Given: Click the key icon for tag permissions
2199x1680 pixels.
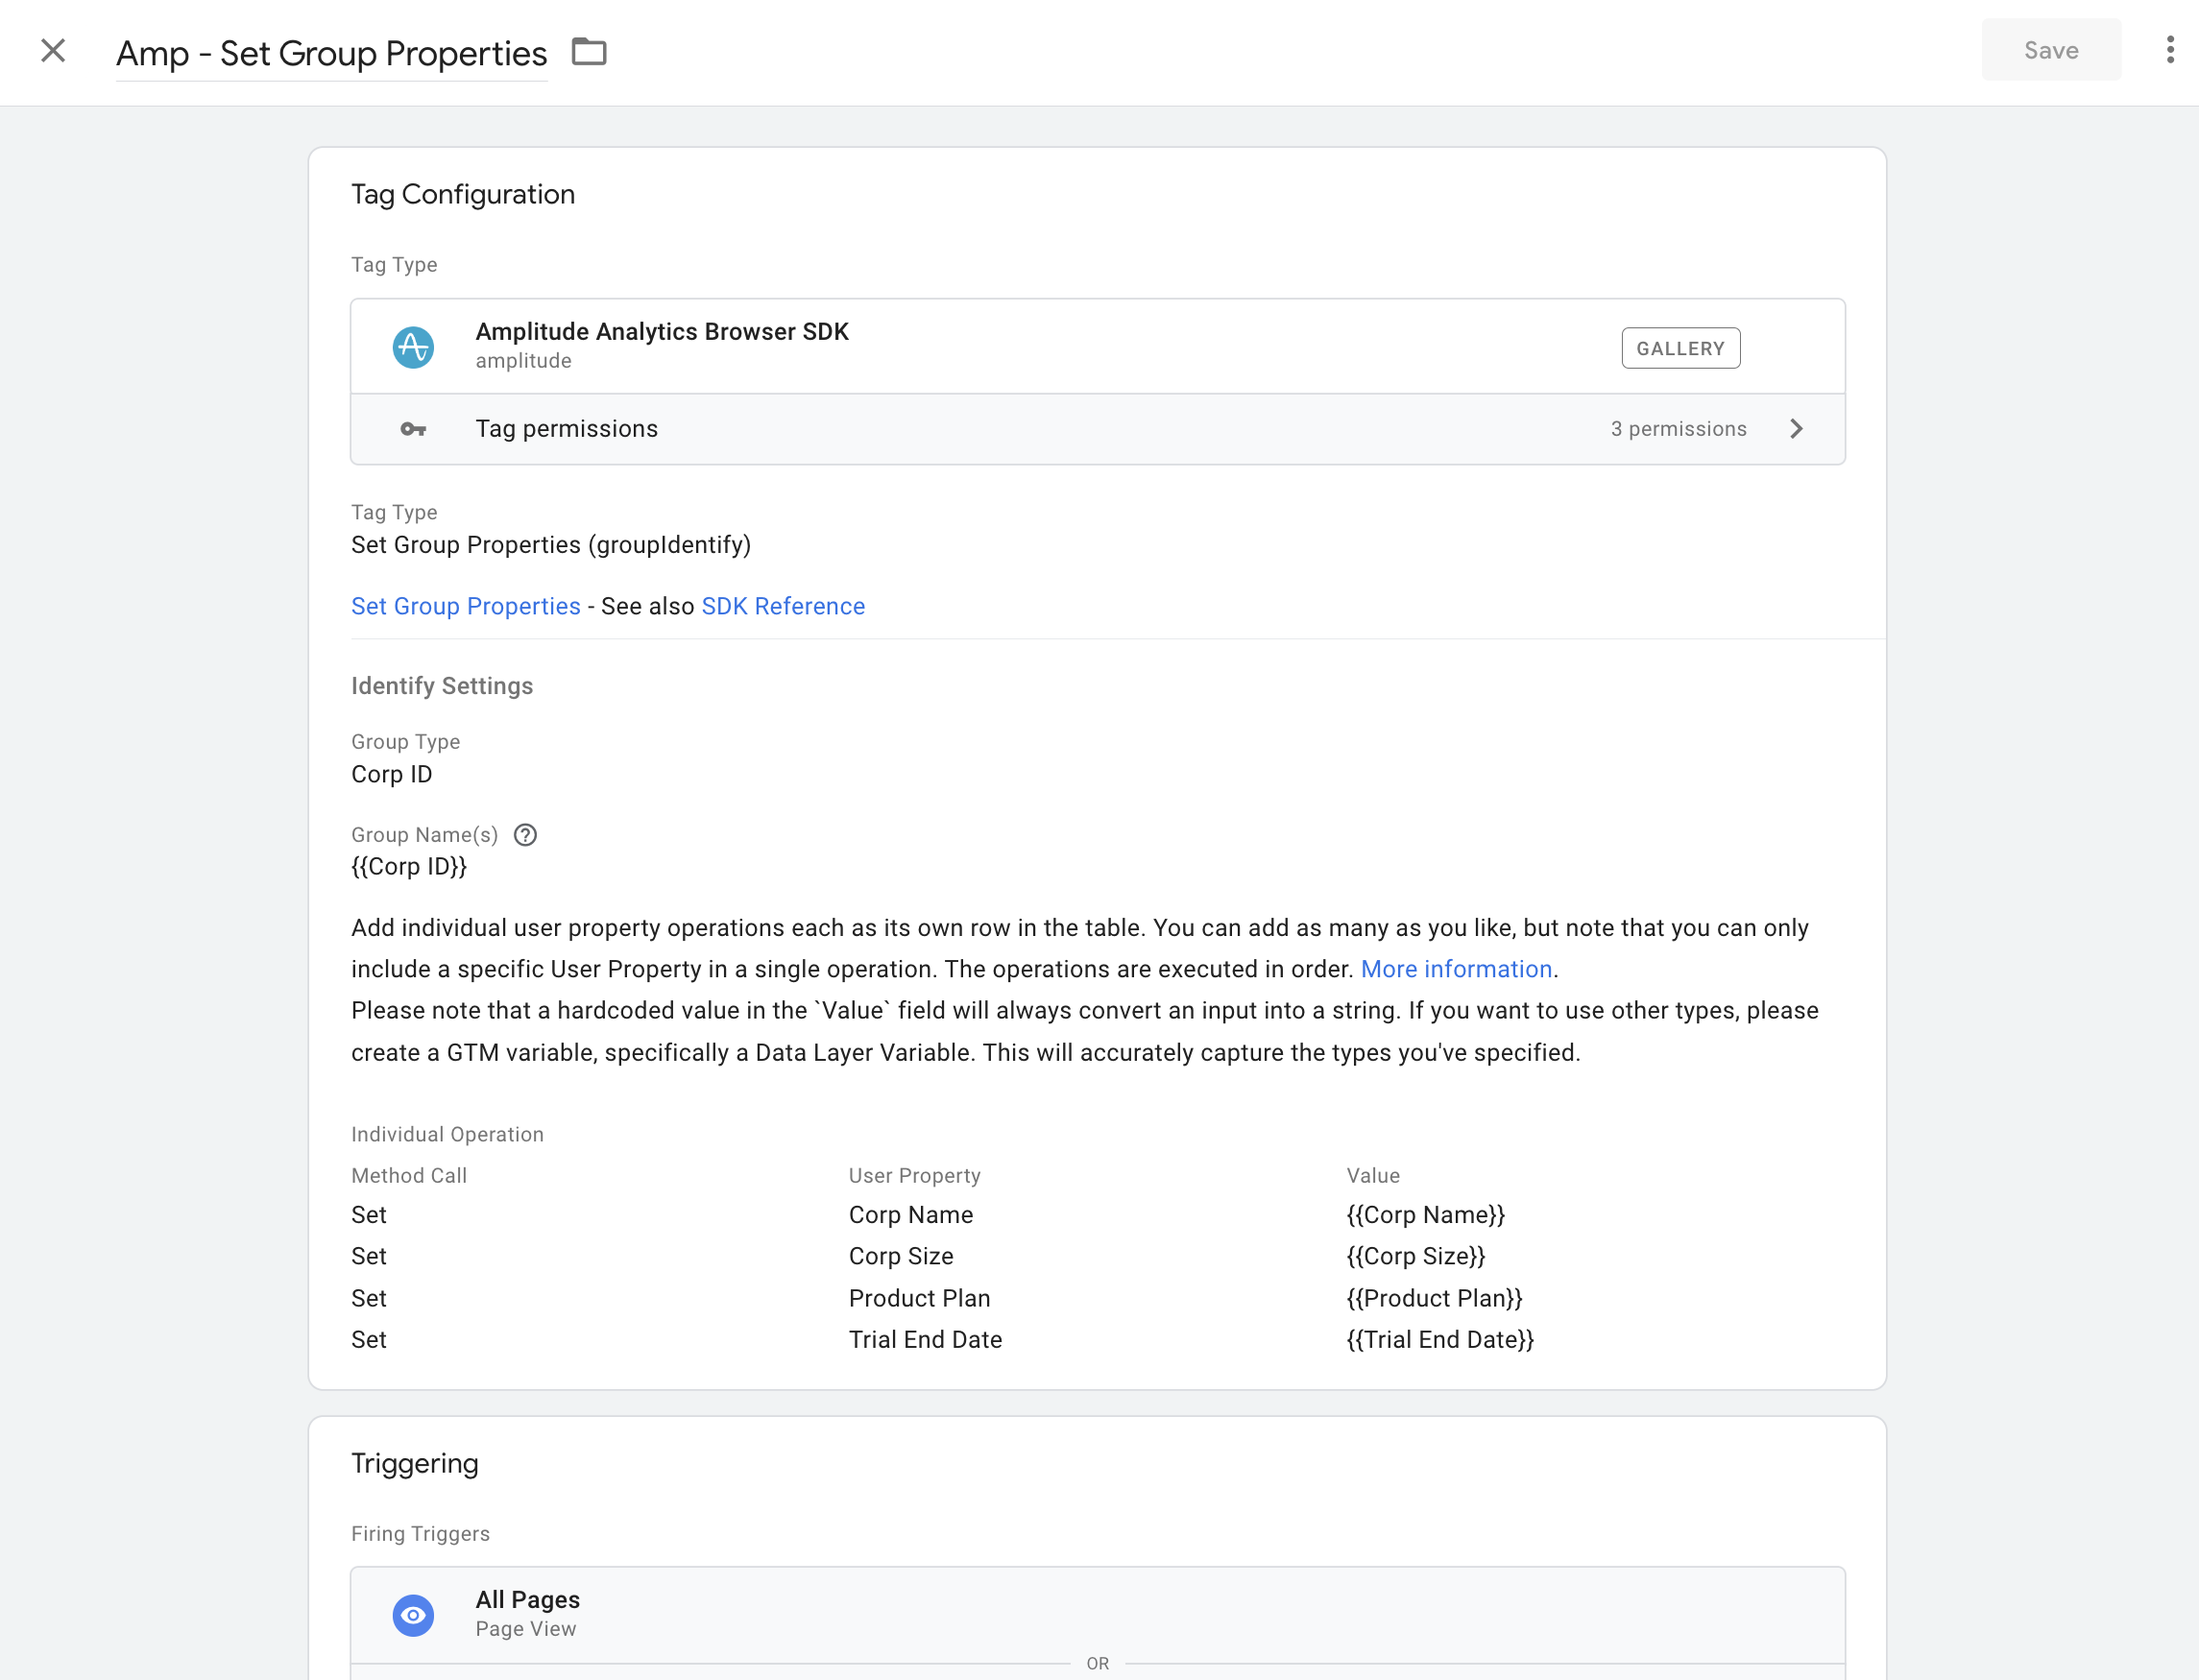Looking at the screenshot, I should click(x=413, y=429).
